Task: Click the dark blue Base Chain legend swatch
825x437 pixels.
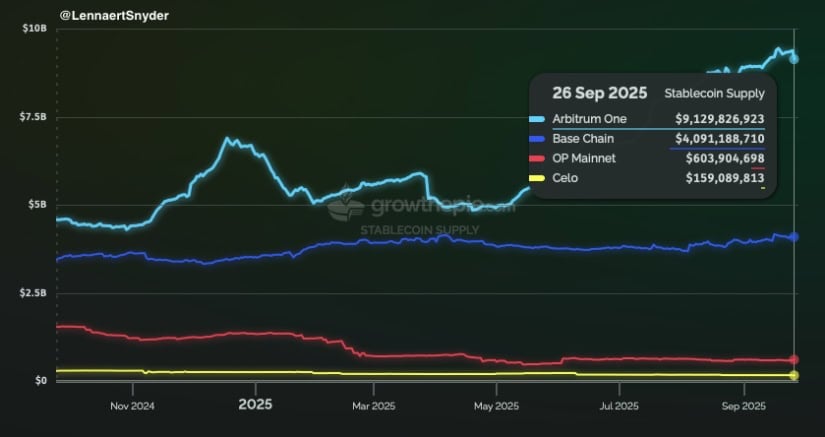Action: 537,139
